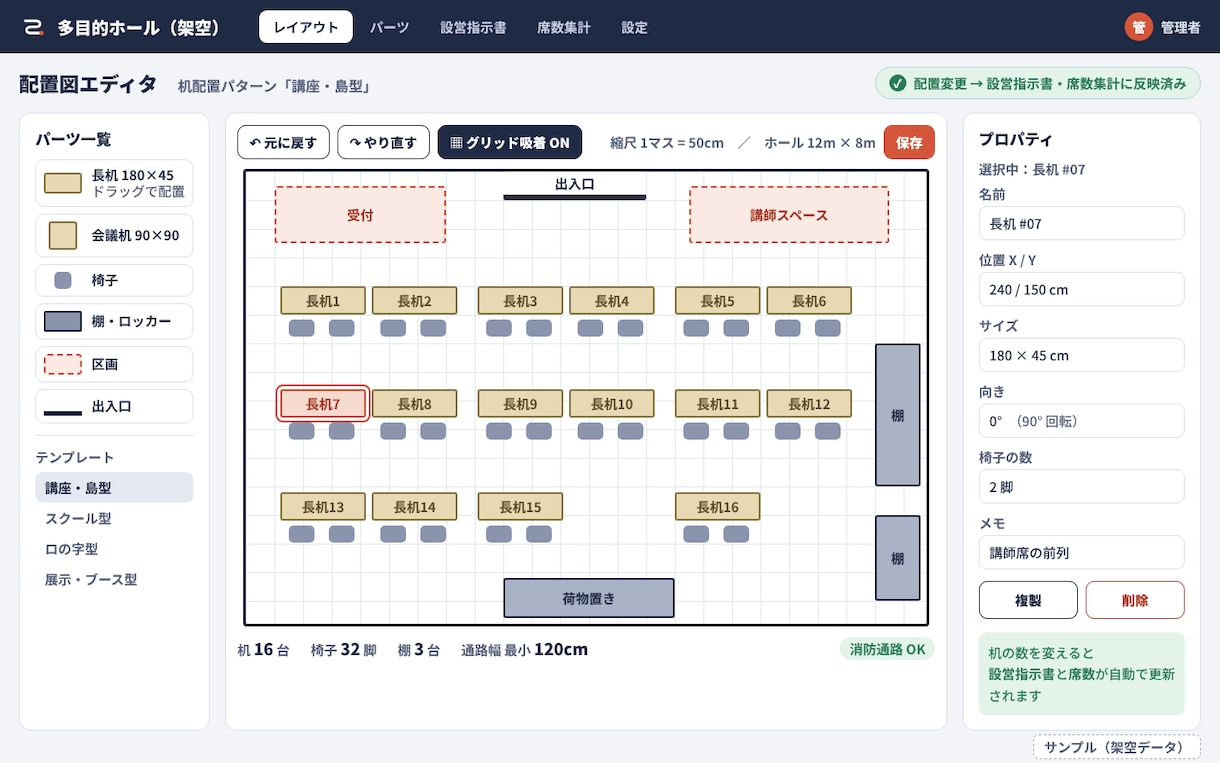Switch to the レイアウト tab

(306, 27)
